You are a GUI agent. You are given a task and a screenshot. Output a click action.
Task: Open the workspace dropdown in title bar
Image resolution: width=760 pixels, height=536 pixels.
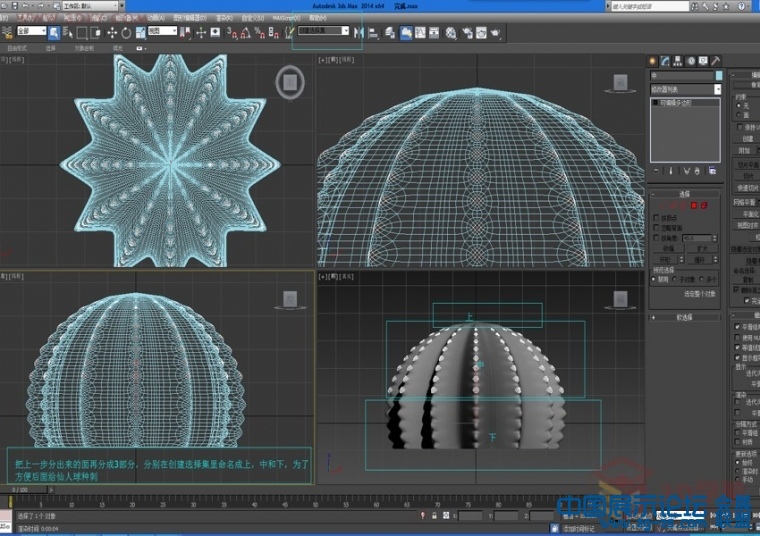click(x=91, y=6)
